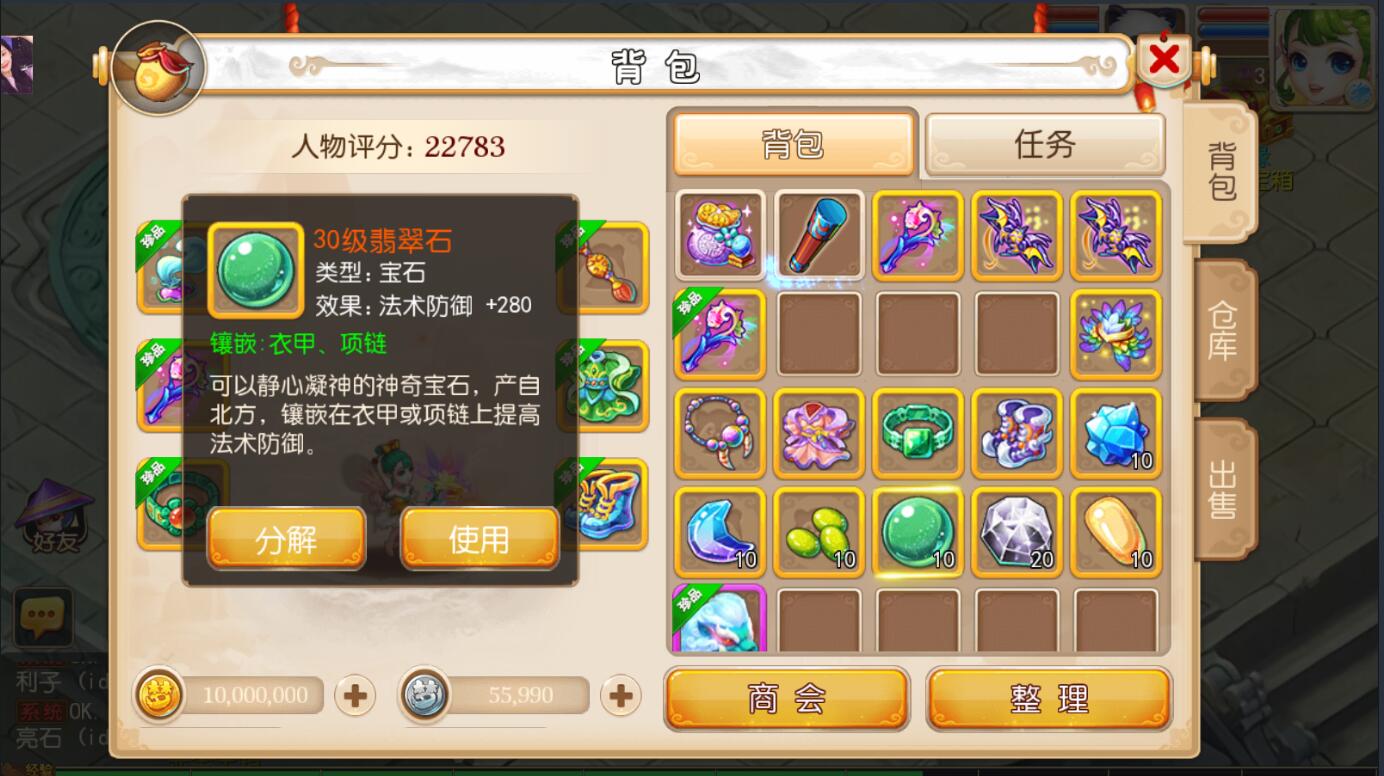Add more silver with plus button

click(x=620, y=695)
